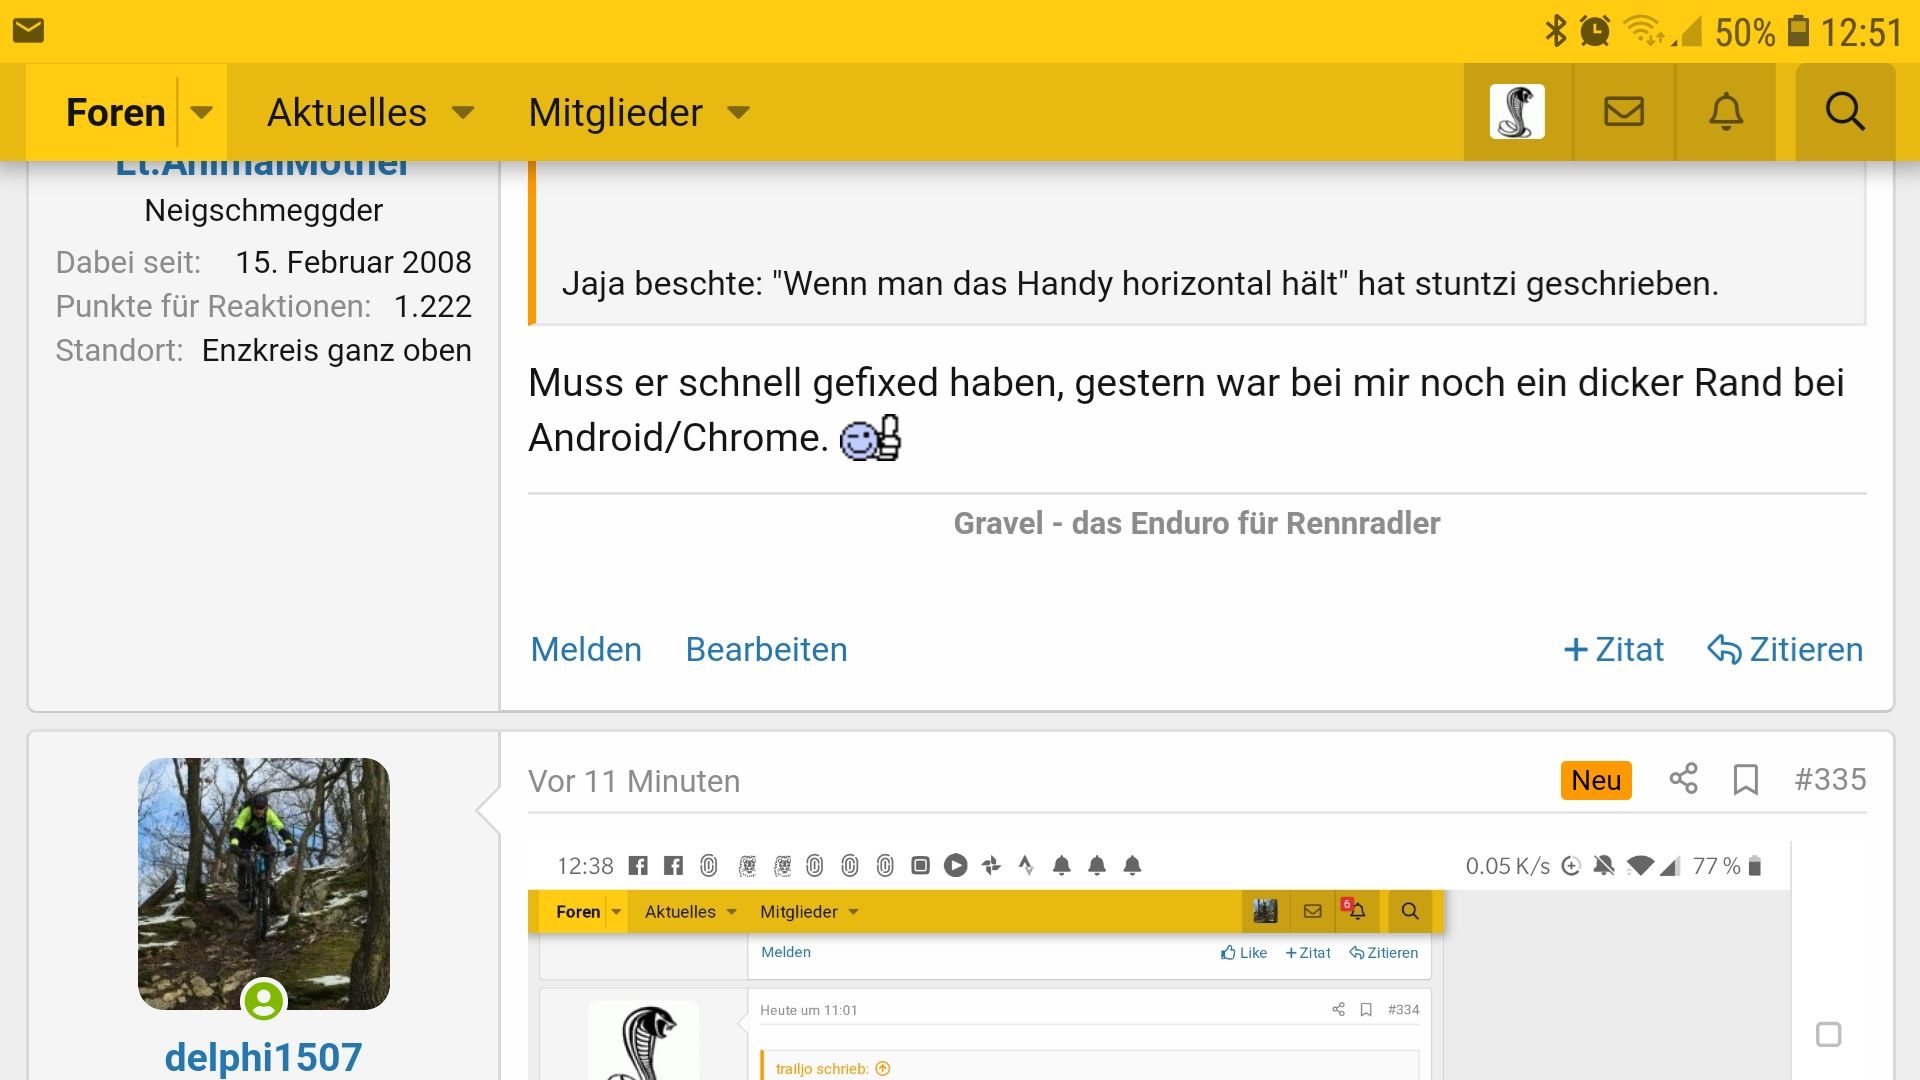This screenshot has width=1920, height=1080.
Task: Reply using the Zitieren button
Action: (x=1785, y=650)
